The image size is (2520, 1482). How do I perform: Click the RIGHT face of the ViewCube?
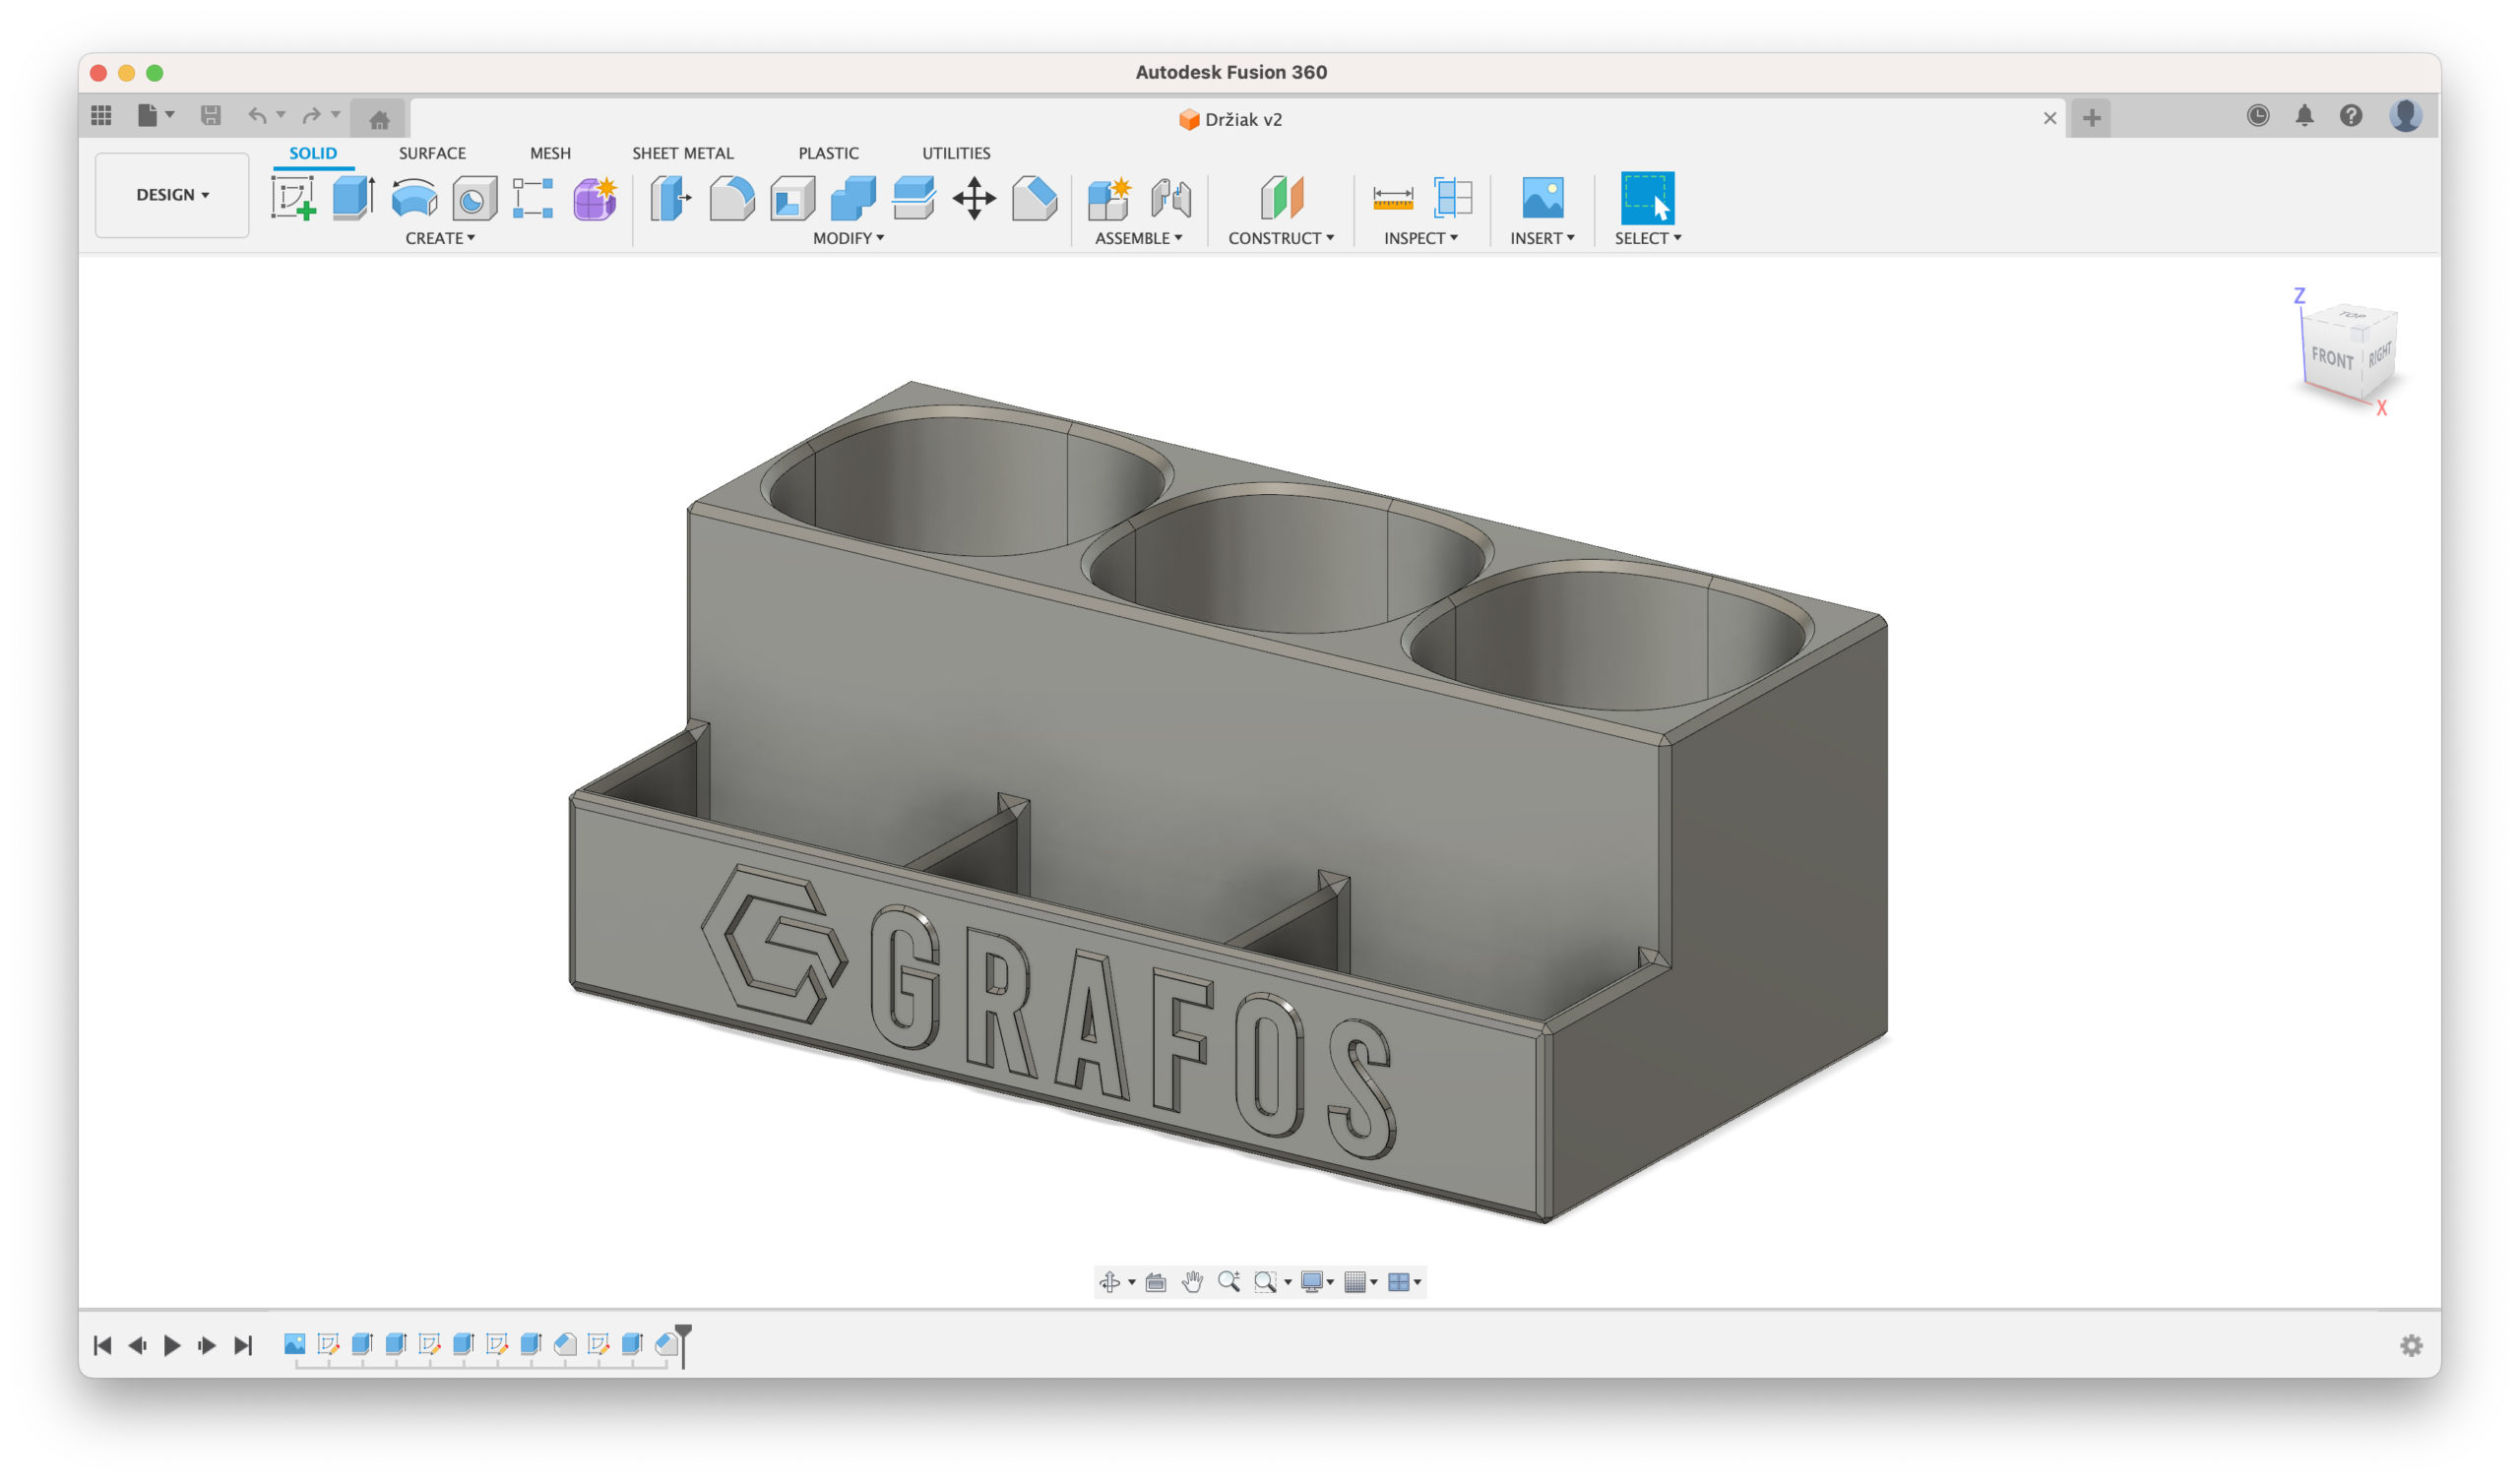point(2379,355)
